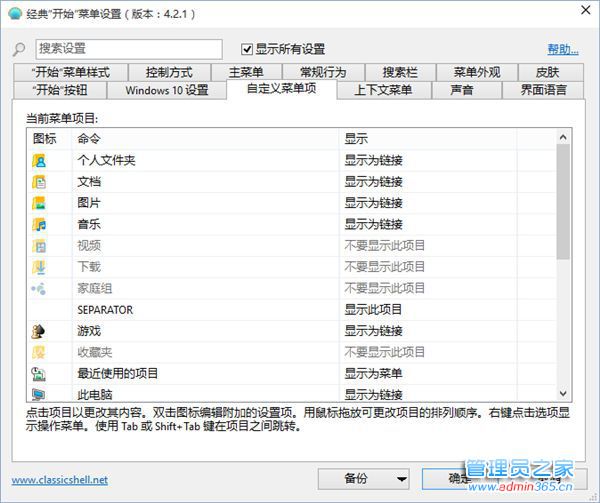Select the 文档 command text
The image size is (600, 503).
pos(89,182)
